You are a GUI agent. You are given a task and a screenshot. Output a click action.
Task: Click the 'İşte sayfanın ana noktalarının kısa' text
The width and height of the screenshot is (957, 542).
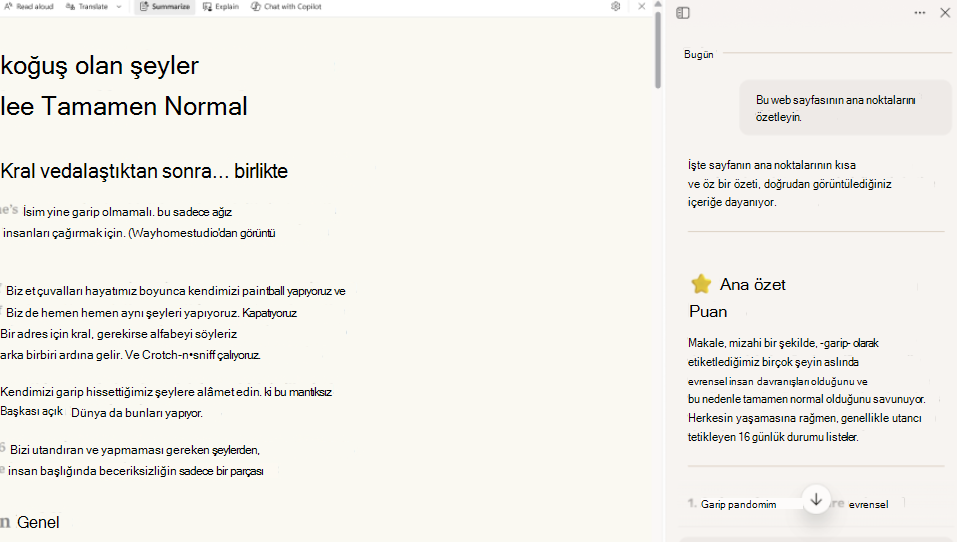point(771,165)
